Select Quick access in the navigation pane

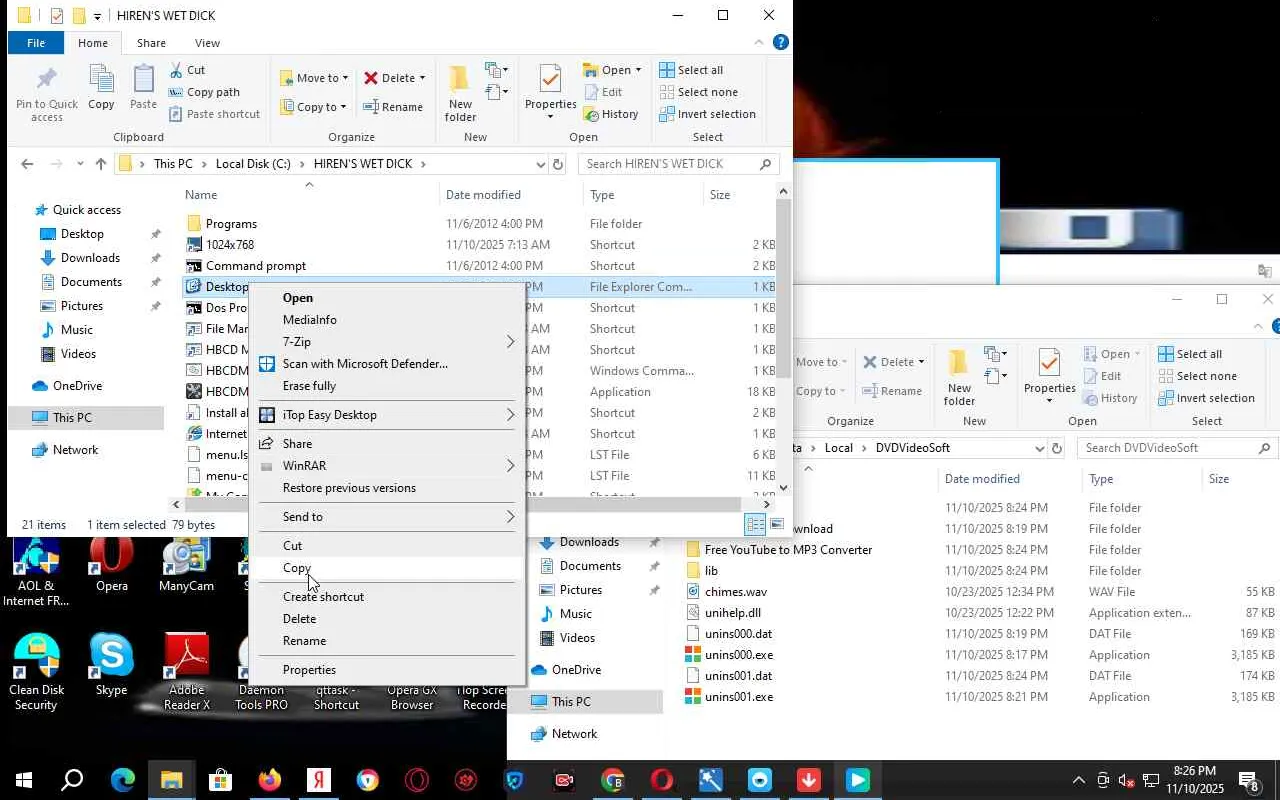(x=87, y=210)
